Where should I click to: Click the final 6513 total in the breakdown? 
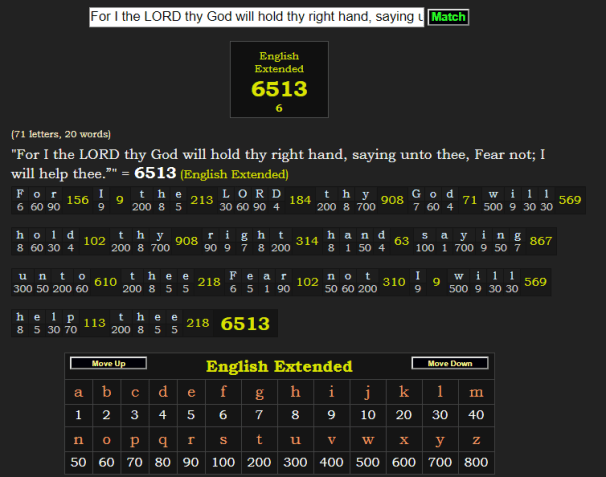click(x=245, y=323)
